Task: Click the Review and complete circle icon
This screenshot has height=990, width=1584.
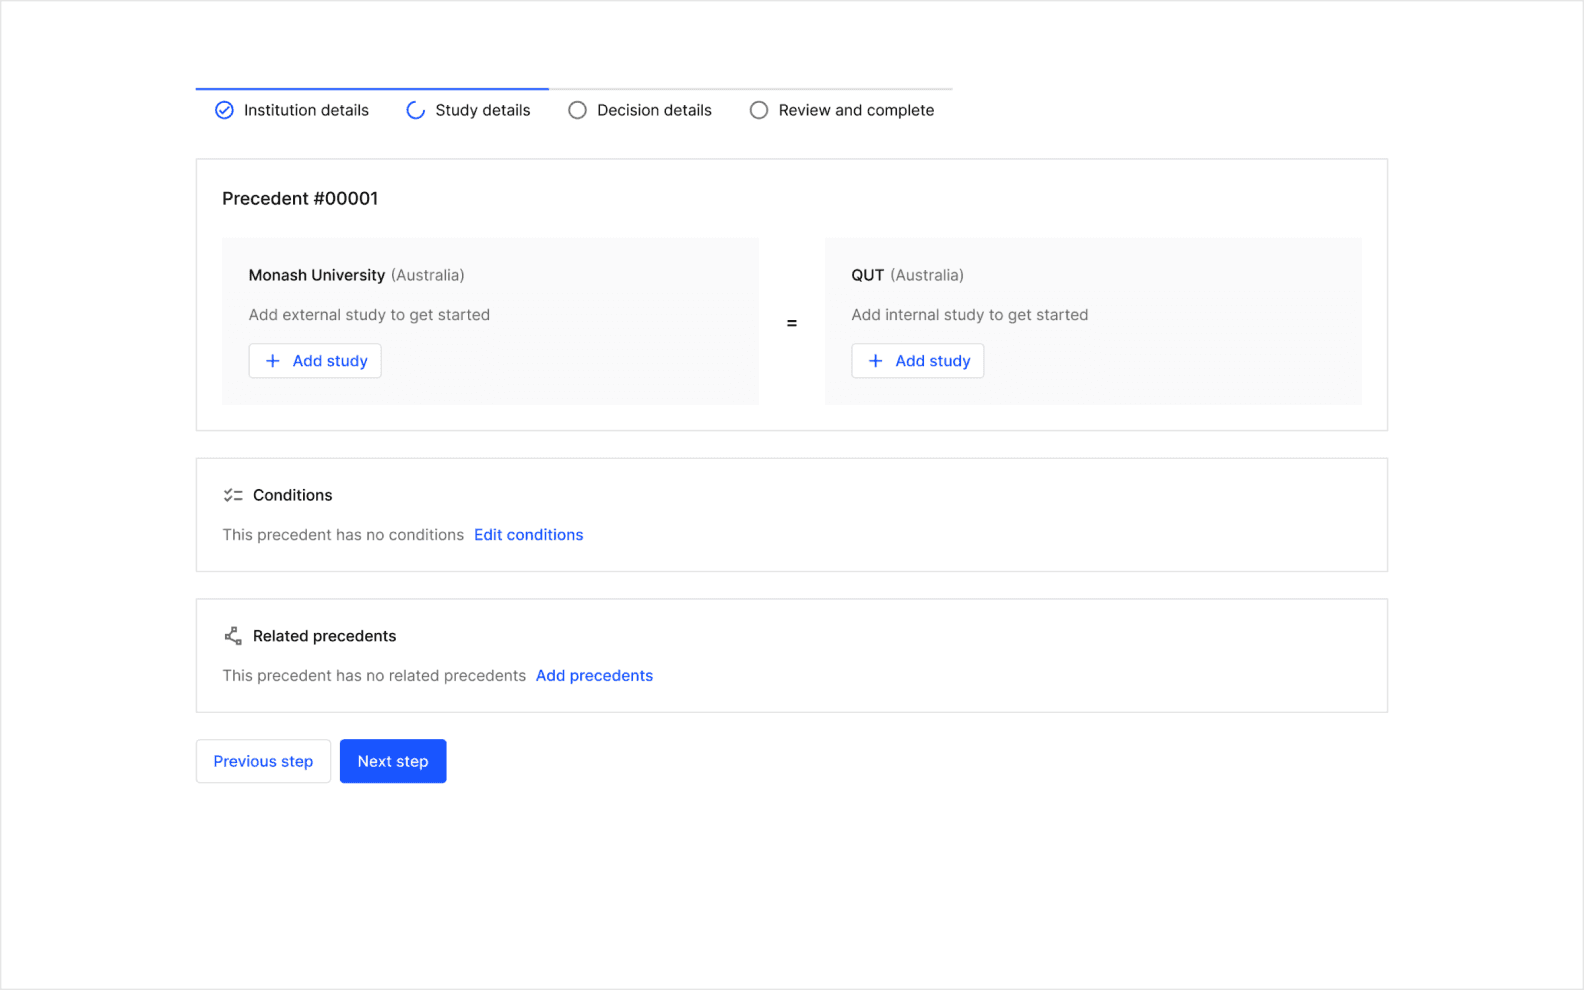Action: tap(759, 110)
